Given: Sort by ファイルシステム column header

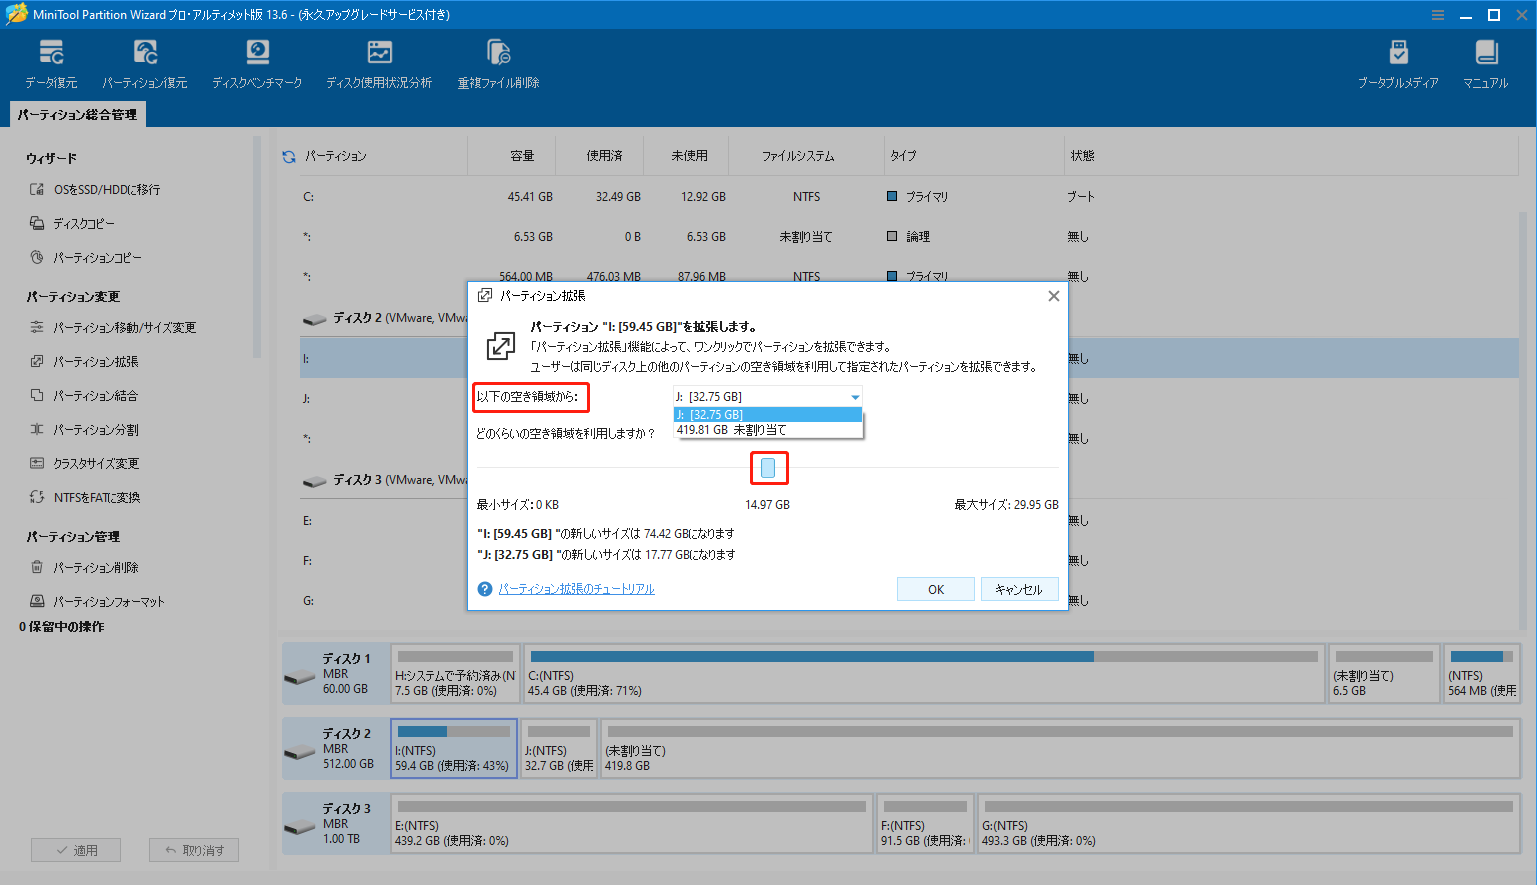Looking at the screenshot, I should [x=798, y=156].
